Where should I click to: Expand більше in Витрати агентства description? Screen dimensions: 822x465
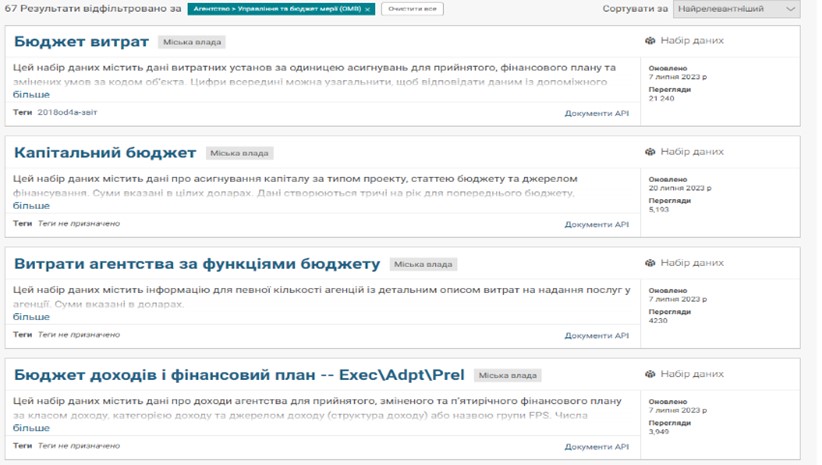pyautogui.click(x=31, y=317)
